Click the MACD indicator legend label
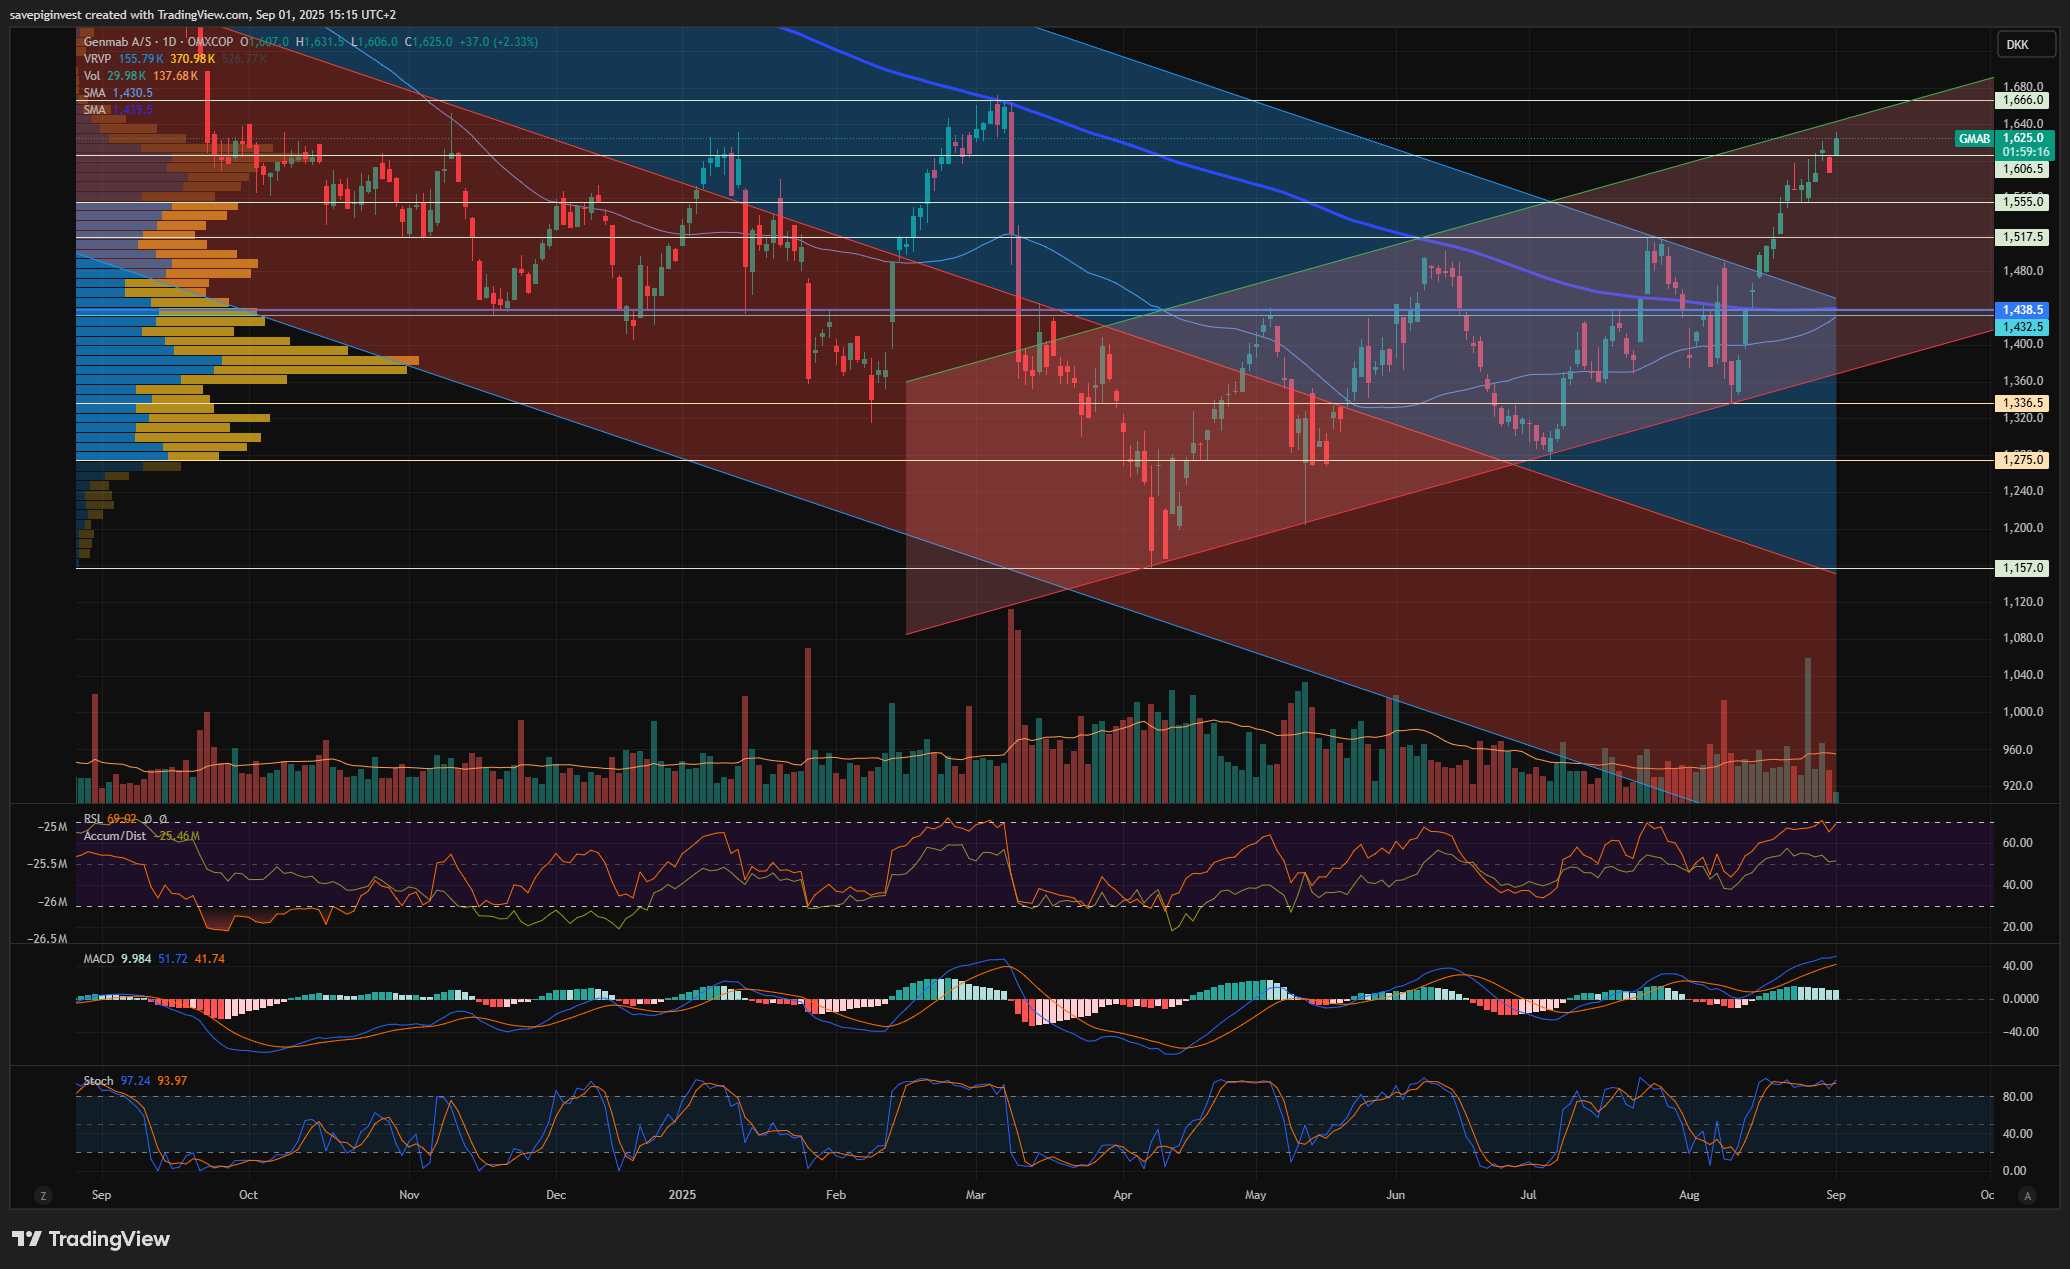2070x1269 pixels. click(x=99, y=959)
